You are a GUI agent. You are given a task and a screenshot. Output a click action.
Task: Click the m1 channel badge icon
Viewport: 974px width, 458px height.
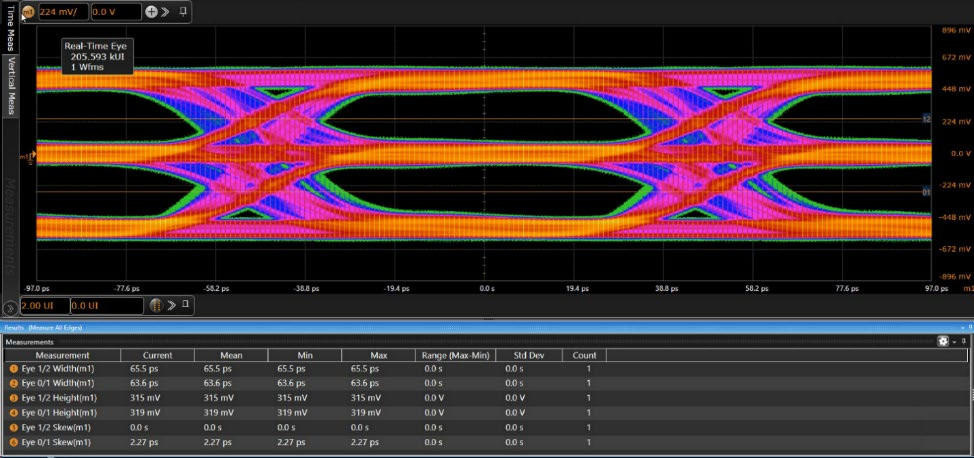(x=27, y=12)
